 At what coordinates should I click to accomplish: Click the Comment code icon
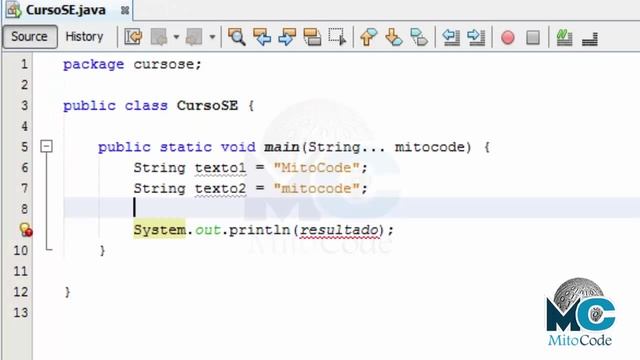(x=564, y=37)
